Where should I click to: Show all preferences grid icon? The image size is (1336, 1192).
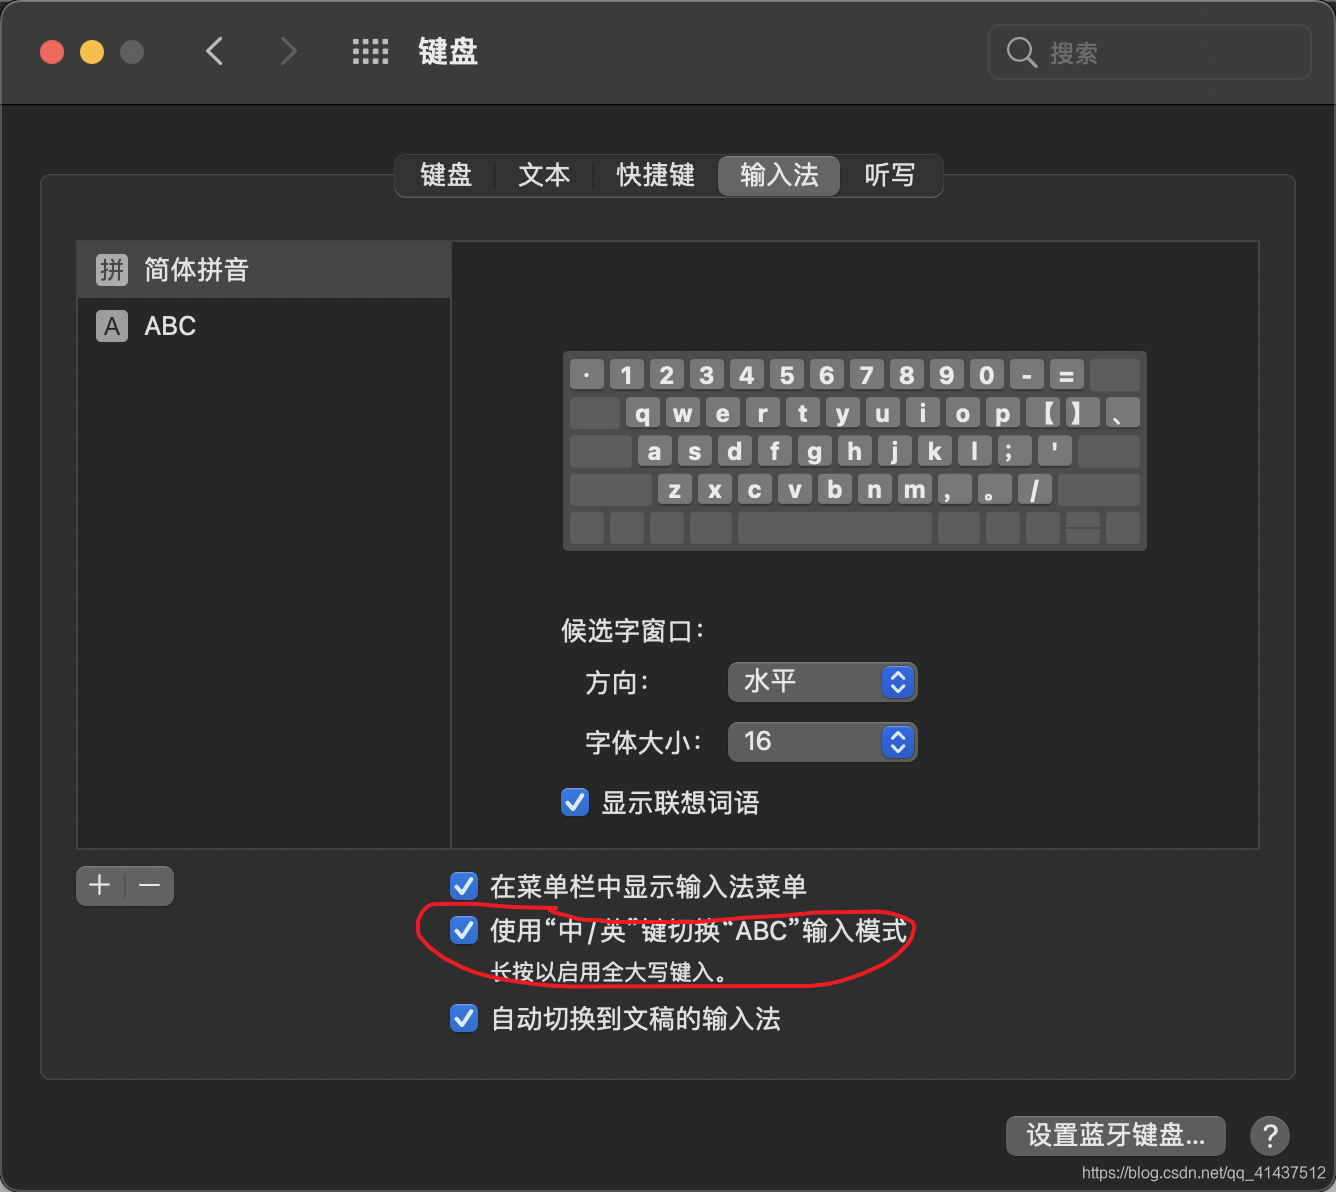click(x=370, y=52)
